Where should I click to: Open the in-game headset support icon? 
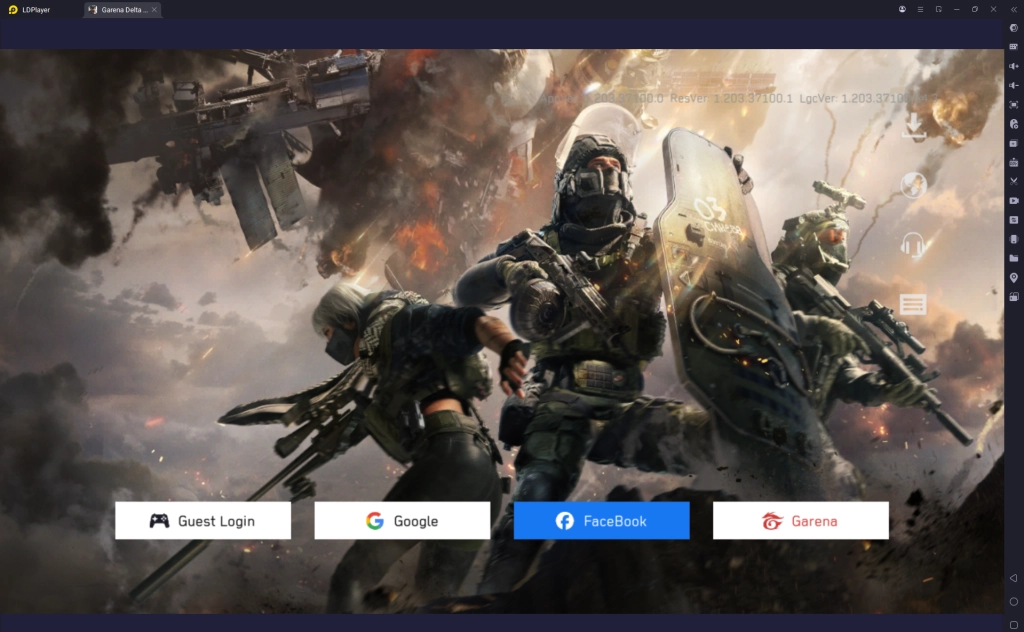913,245
